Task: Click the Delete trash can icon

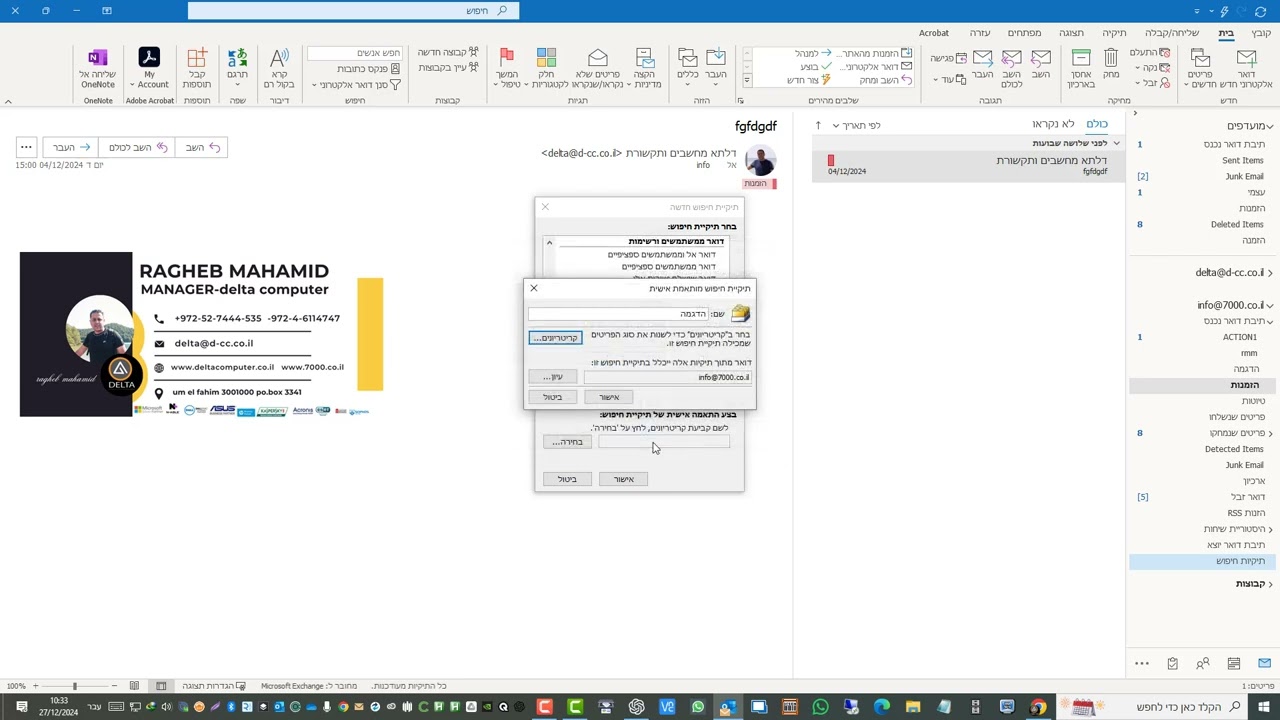Action: click(x=1111, y=58)
